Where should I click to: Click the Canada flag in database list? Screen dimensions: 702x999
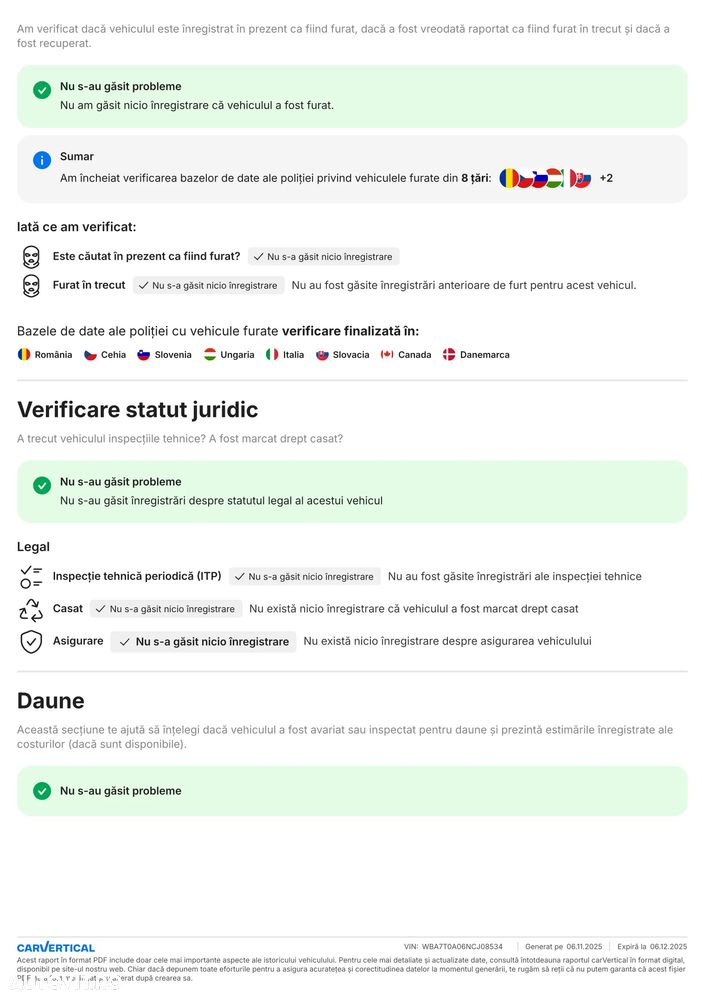coord(387,354)
